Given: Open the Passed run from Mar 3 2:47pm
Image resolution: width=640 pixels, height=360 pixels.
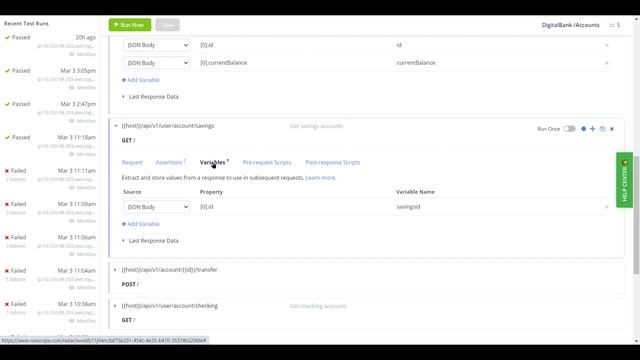Looking at the screenshot, I should [x=50, y=112].
